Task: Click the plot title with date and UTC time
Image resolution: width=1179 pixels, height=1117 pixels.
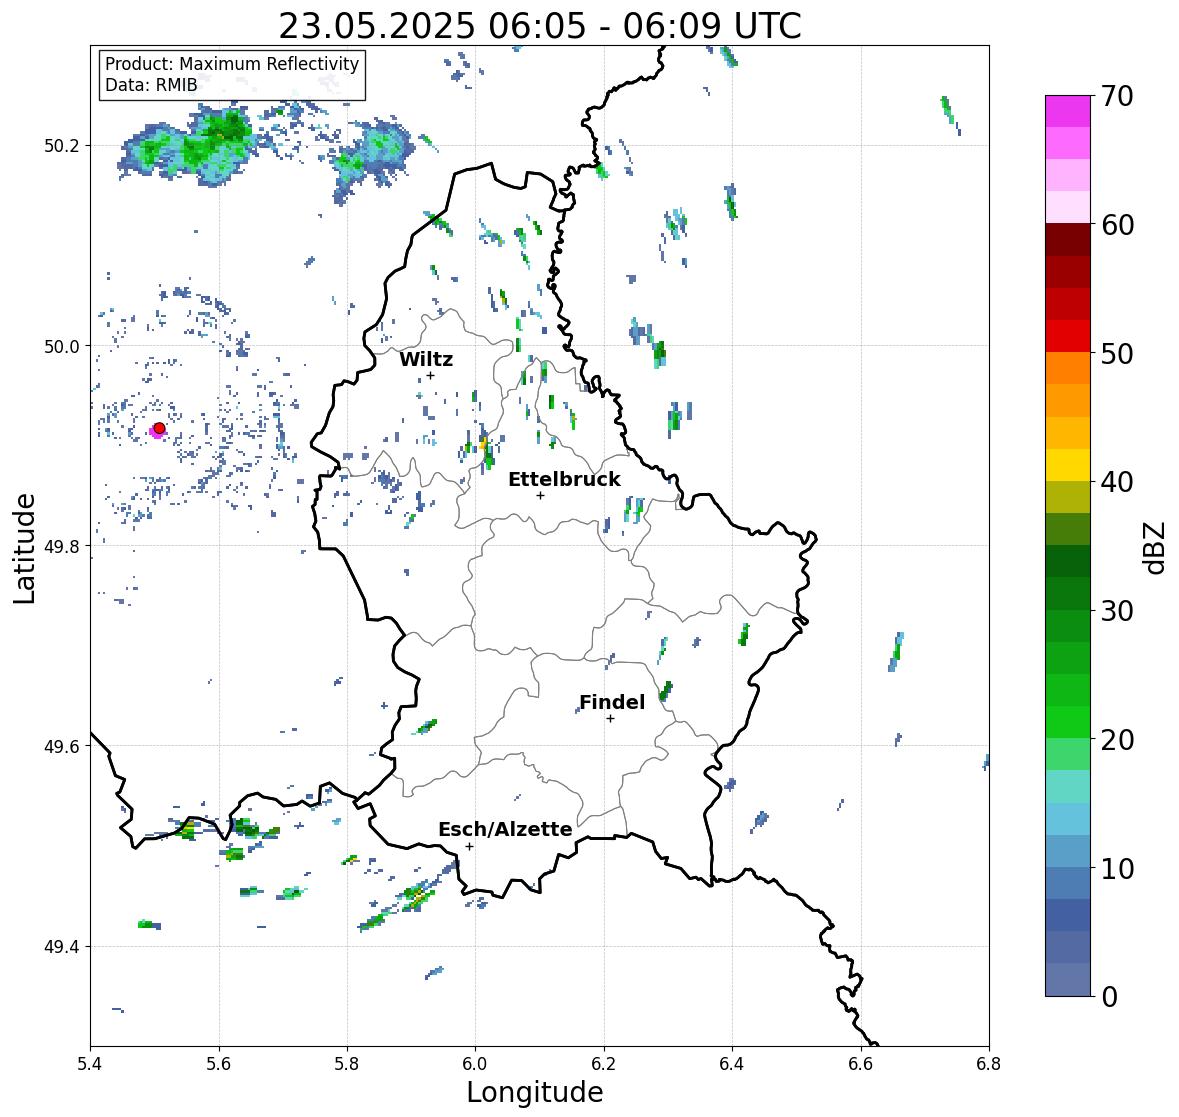Action: pos(540,26)
